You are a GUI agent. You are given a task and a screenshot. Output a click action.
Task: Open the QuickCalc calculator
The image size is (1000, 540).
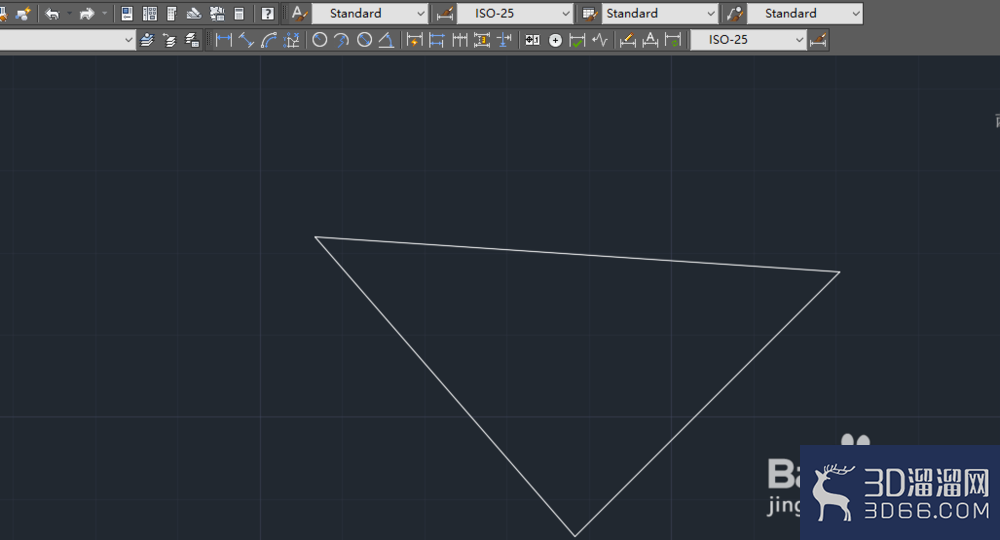[x=239, y=13]
